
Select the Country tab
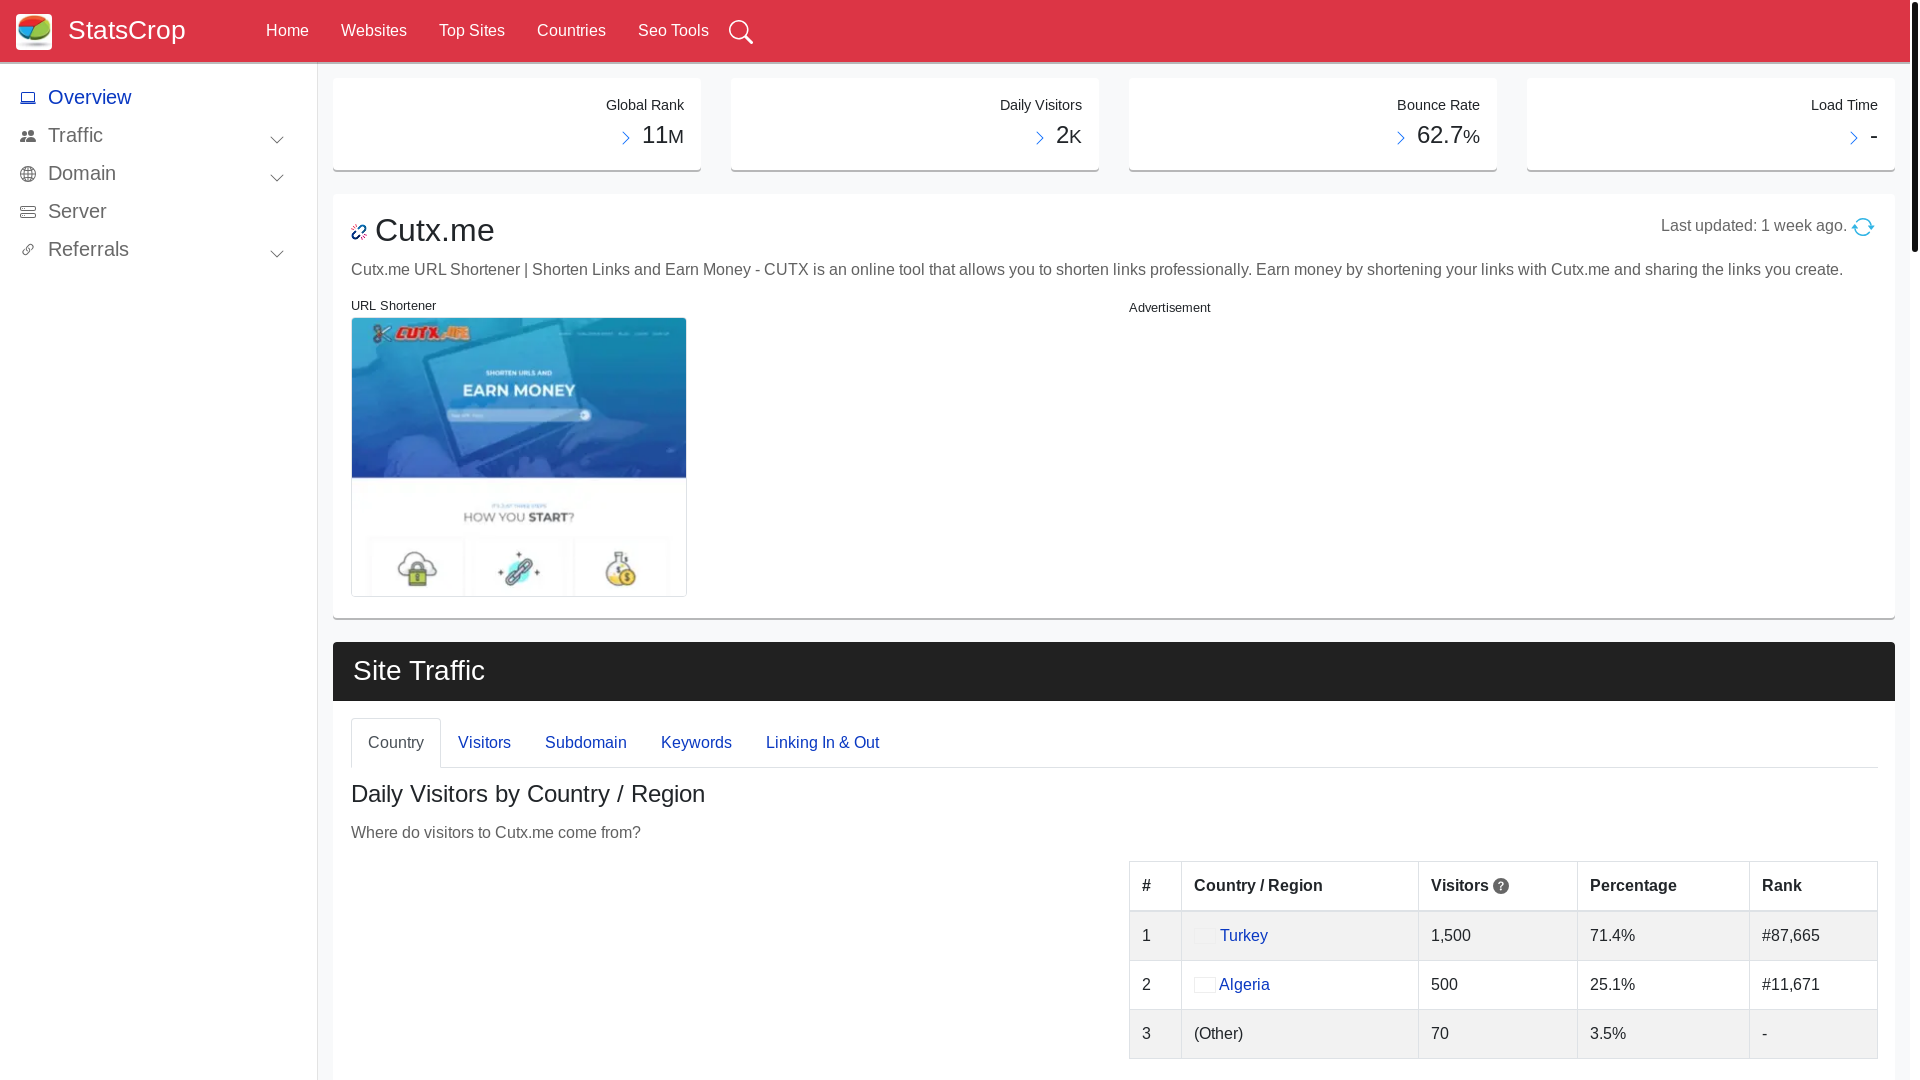(x=396, y=743)
